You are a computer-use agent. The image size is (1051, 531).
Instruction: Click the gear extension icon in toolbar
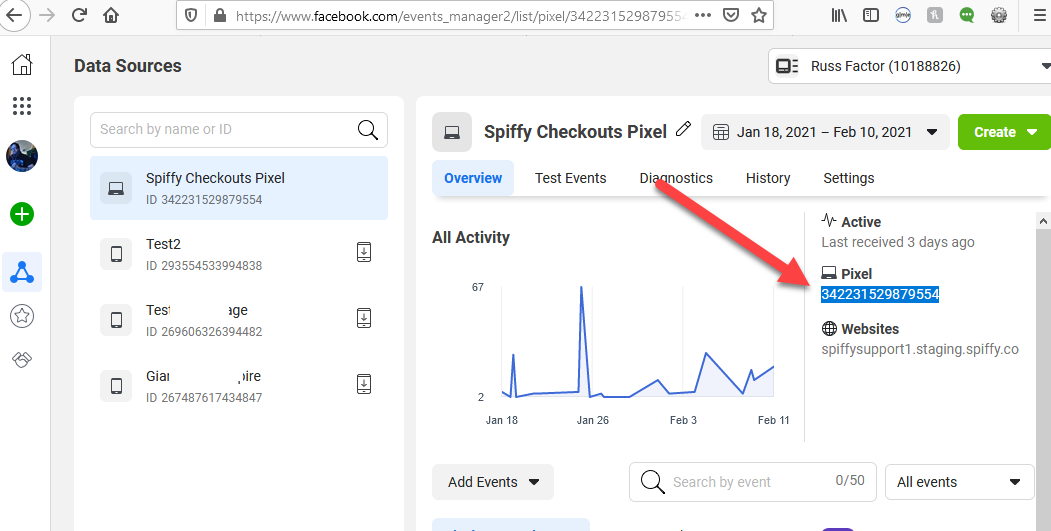click(999, 15)
